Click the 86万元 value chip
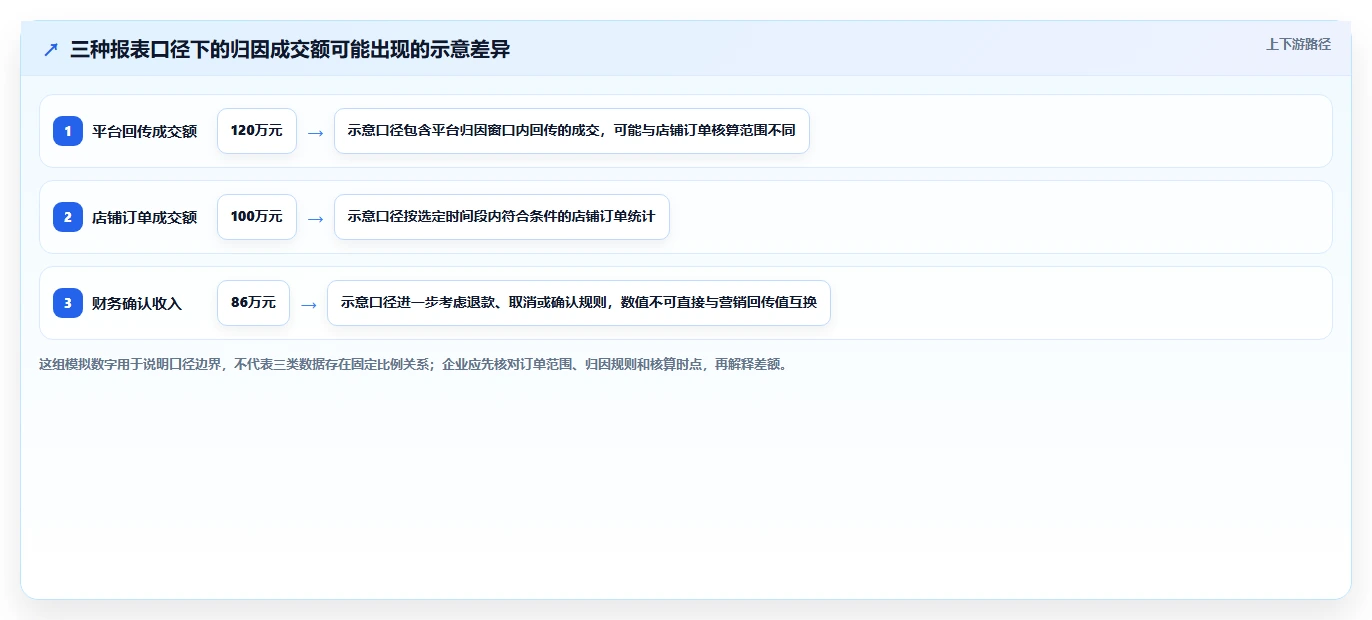This screenshot has width=1372, height=620. pyautogui.click(x=253, y=303)
